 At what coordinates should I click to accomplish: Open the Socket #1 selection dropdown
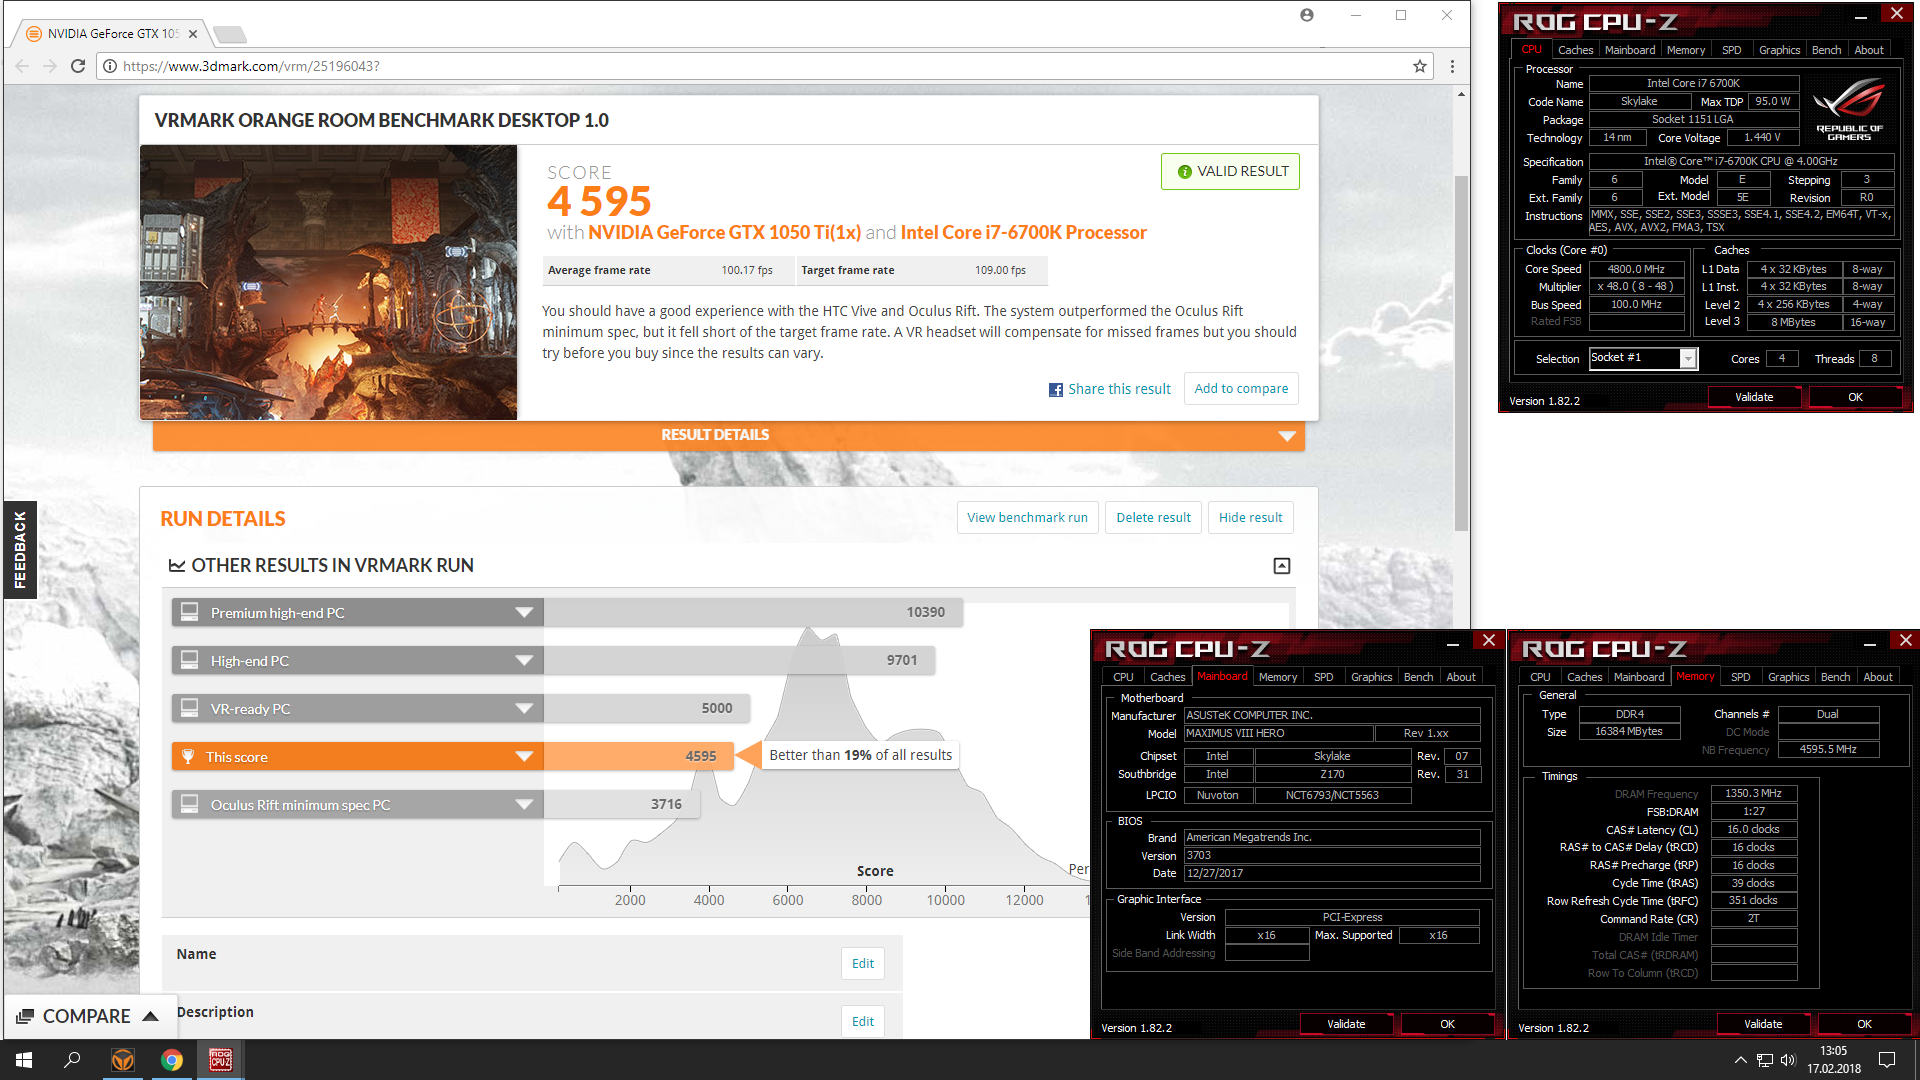1688,358
